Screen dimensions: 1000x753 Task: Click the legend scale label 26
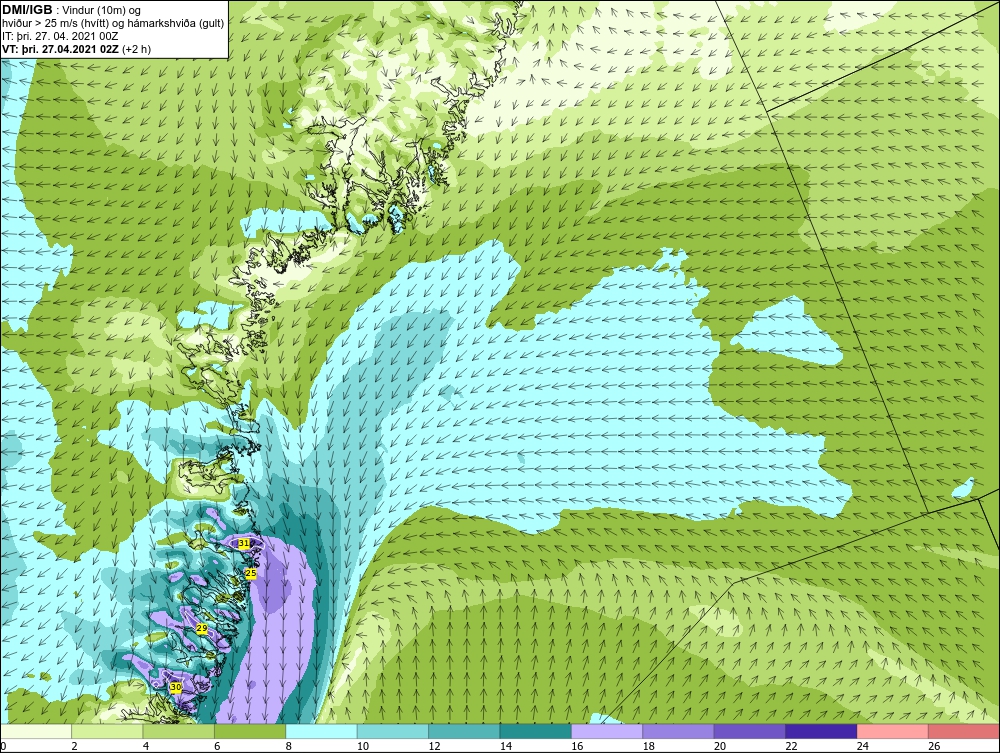(x=934, y=746)
